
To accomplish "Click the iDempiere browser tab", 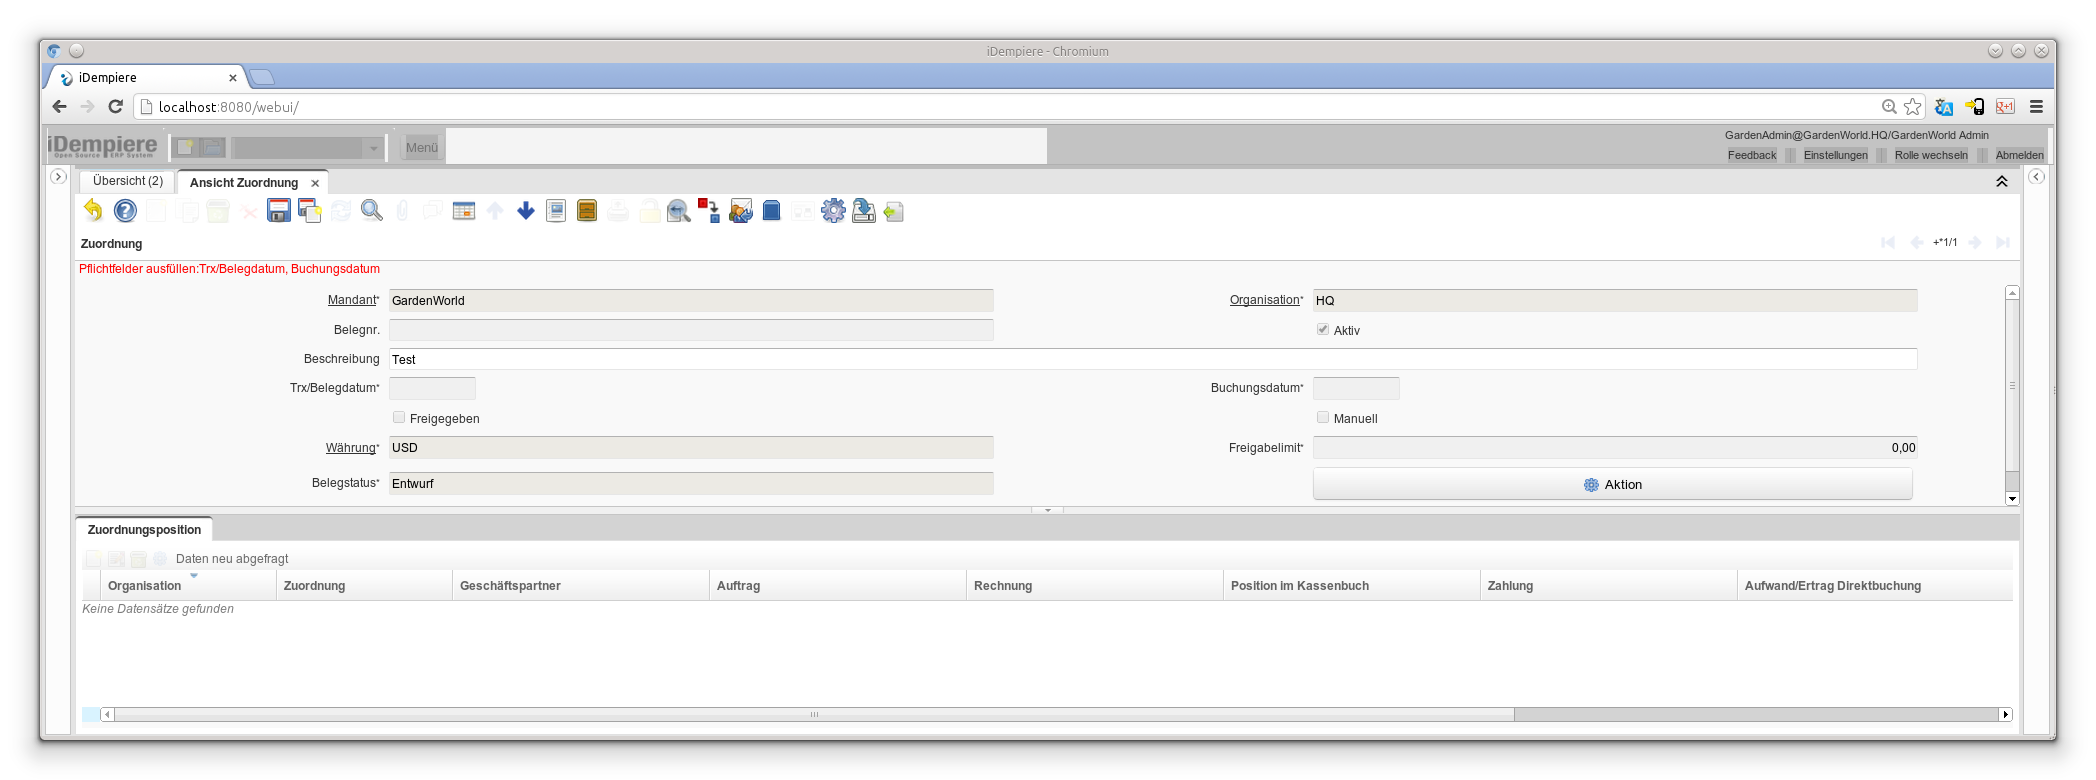I will click(x=145, y=77).
